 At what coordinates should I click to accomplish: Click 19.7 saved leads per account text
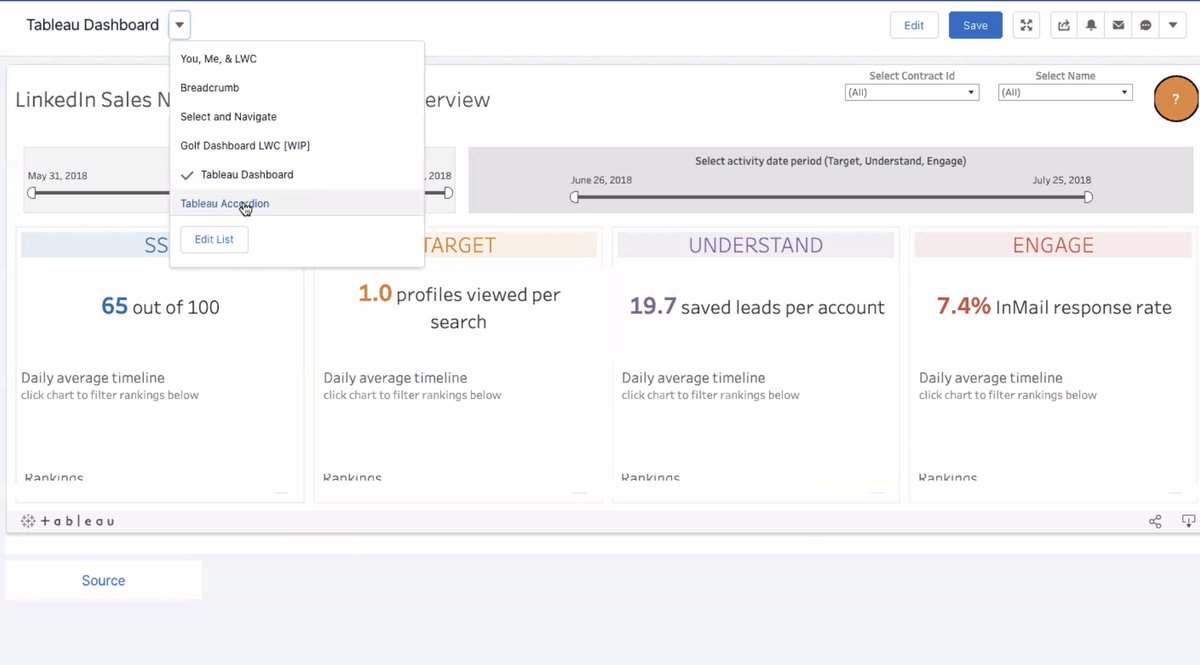757,306
